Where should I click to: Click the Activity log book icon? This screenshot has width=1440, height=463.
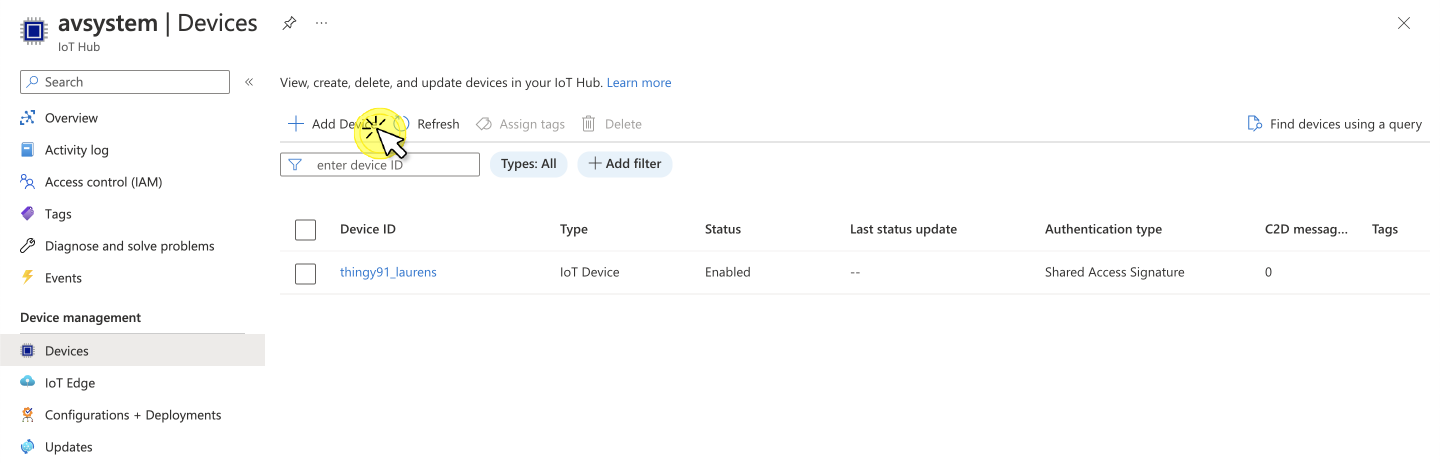click(28, 150)
